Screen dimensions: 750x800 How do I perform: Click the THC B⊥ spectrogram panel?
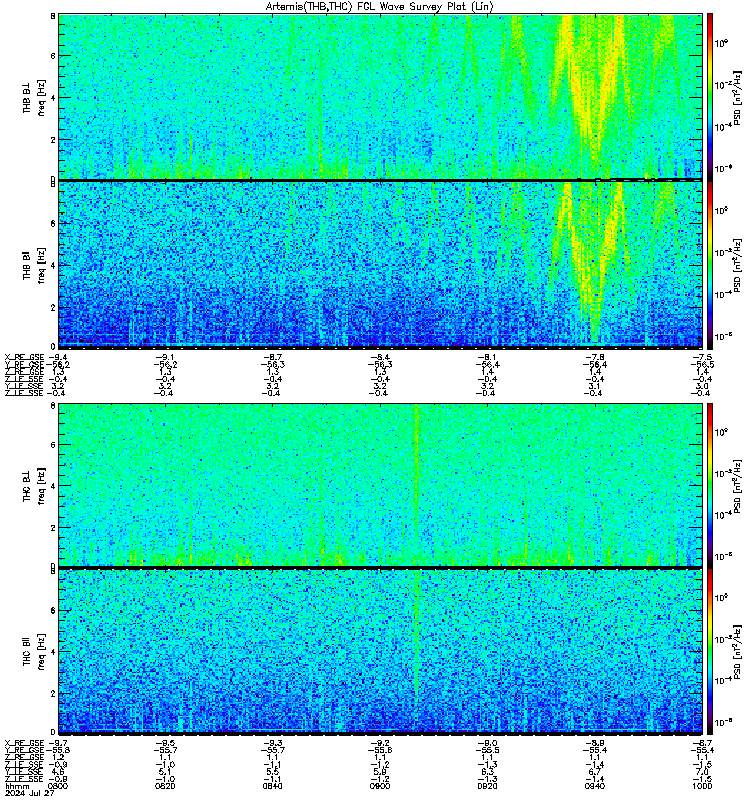tap(381, 485)
